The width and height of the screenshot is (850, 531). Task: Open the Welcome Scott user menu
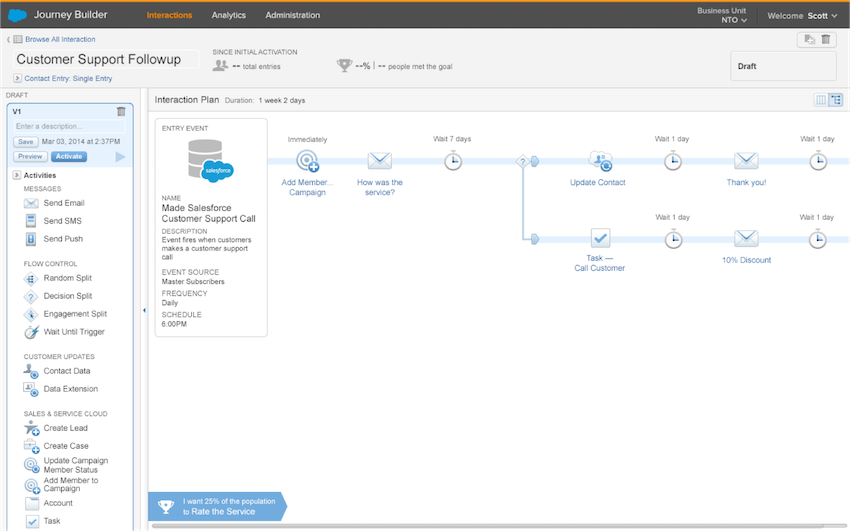coord(802,16)
